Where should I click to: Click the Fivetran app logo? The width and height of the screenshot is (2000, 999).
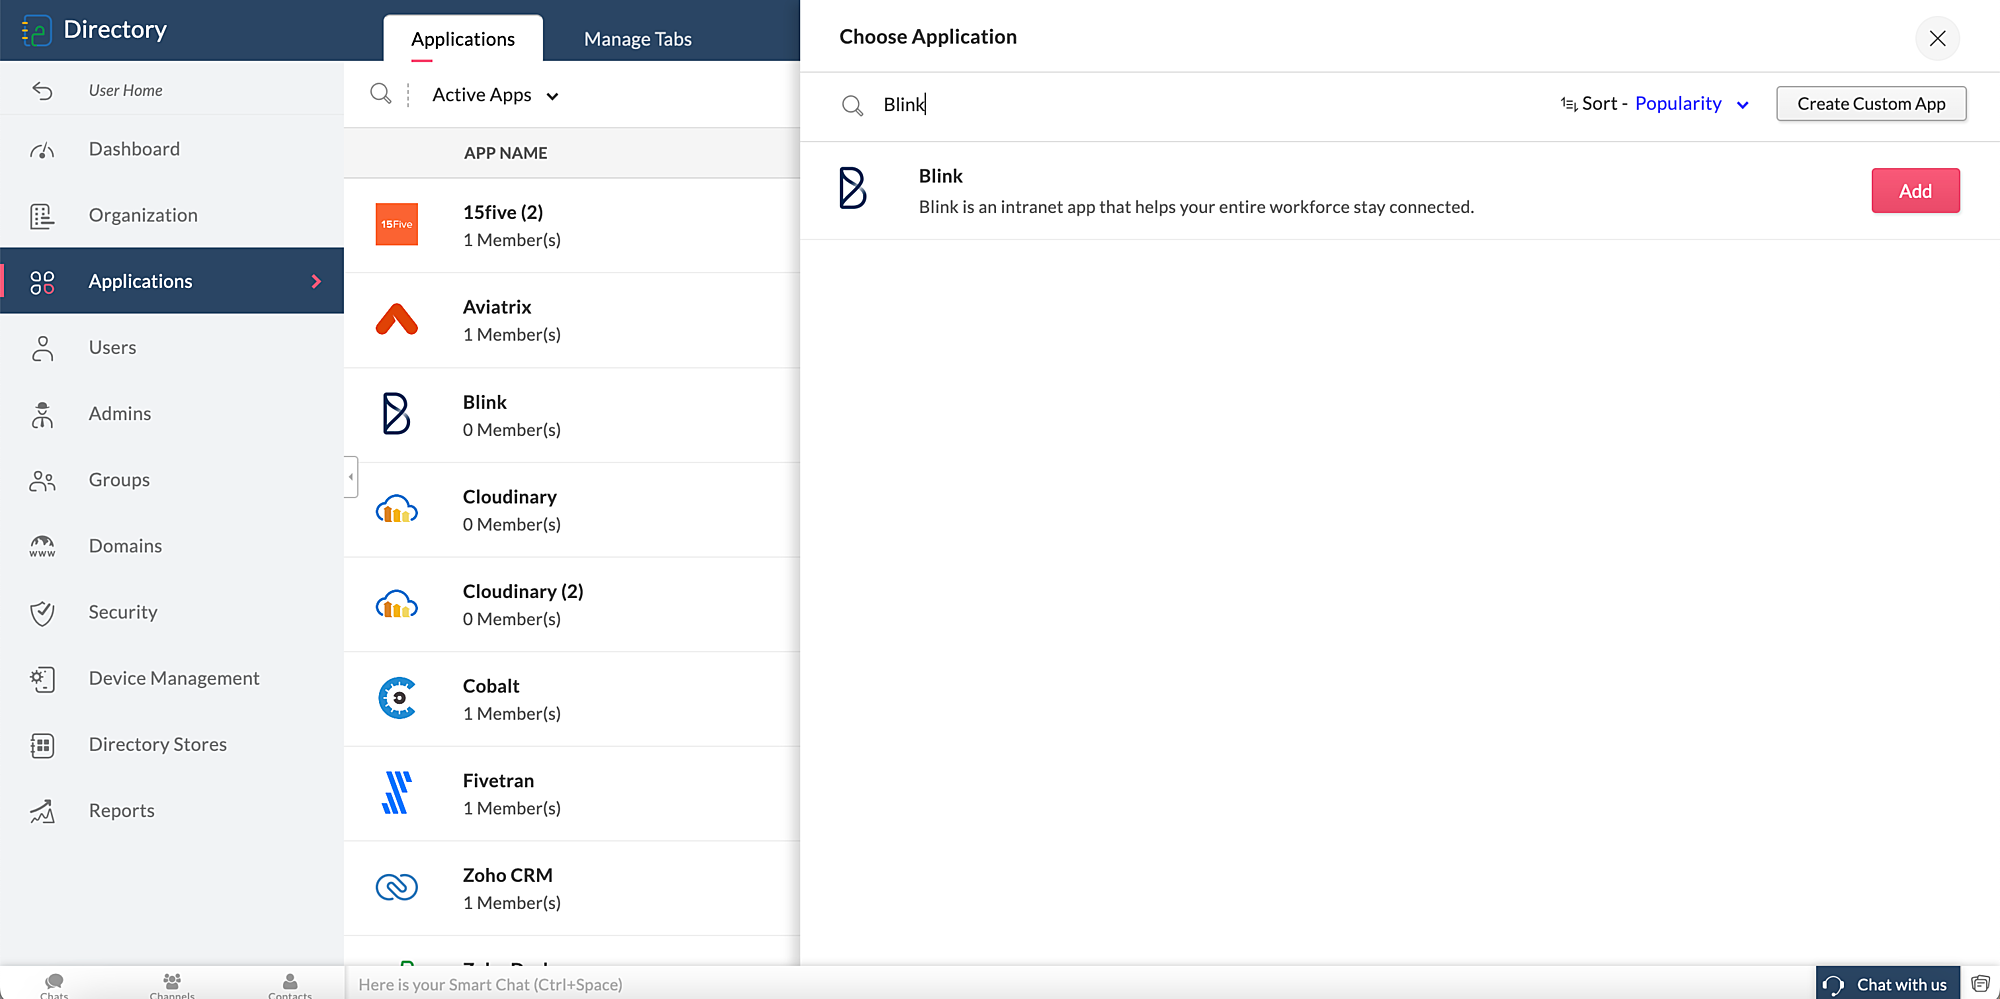[397, 792]
